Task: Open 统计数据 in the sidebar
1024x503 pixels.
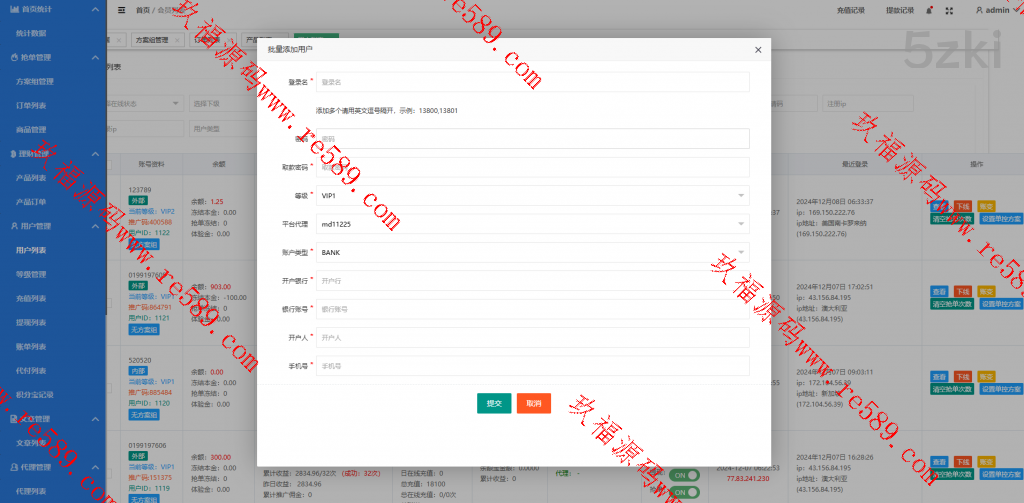Action: (31, 33)
